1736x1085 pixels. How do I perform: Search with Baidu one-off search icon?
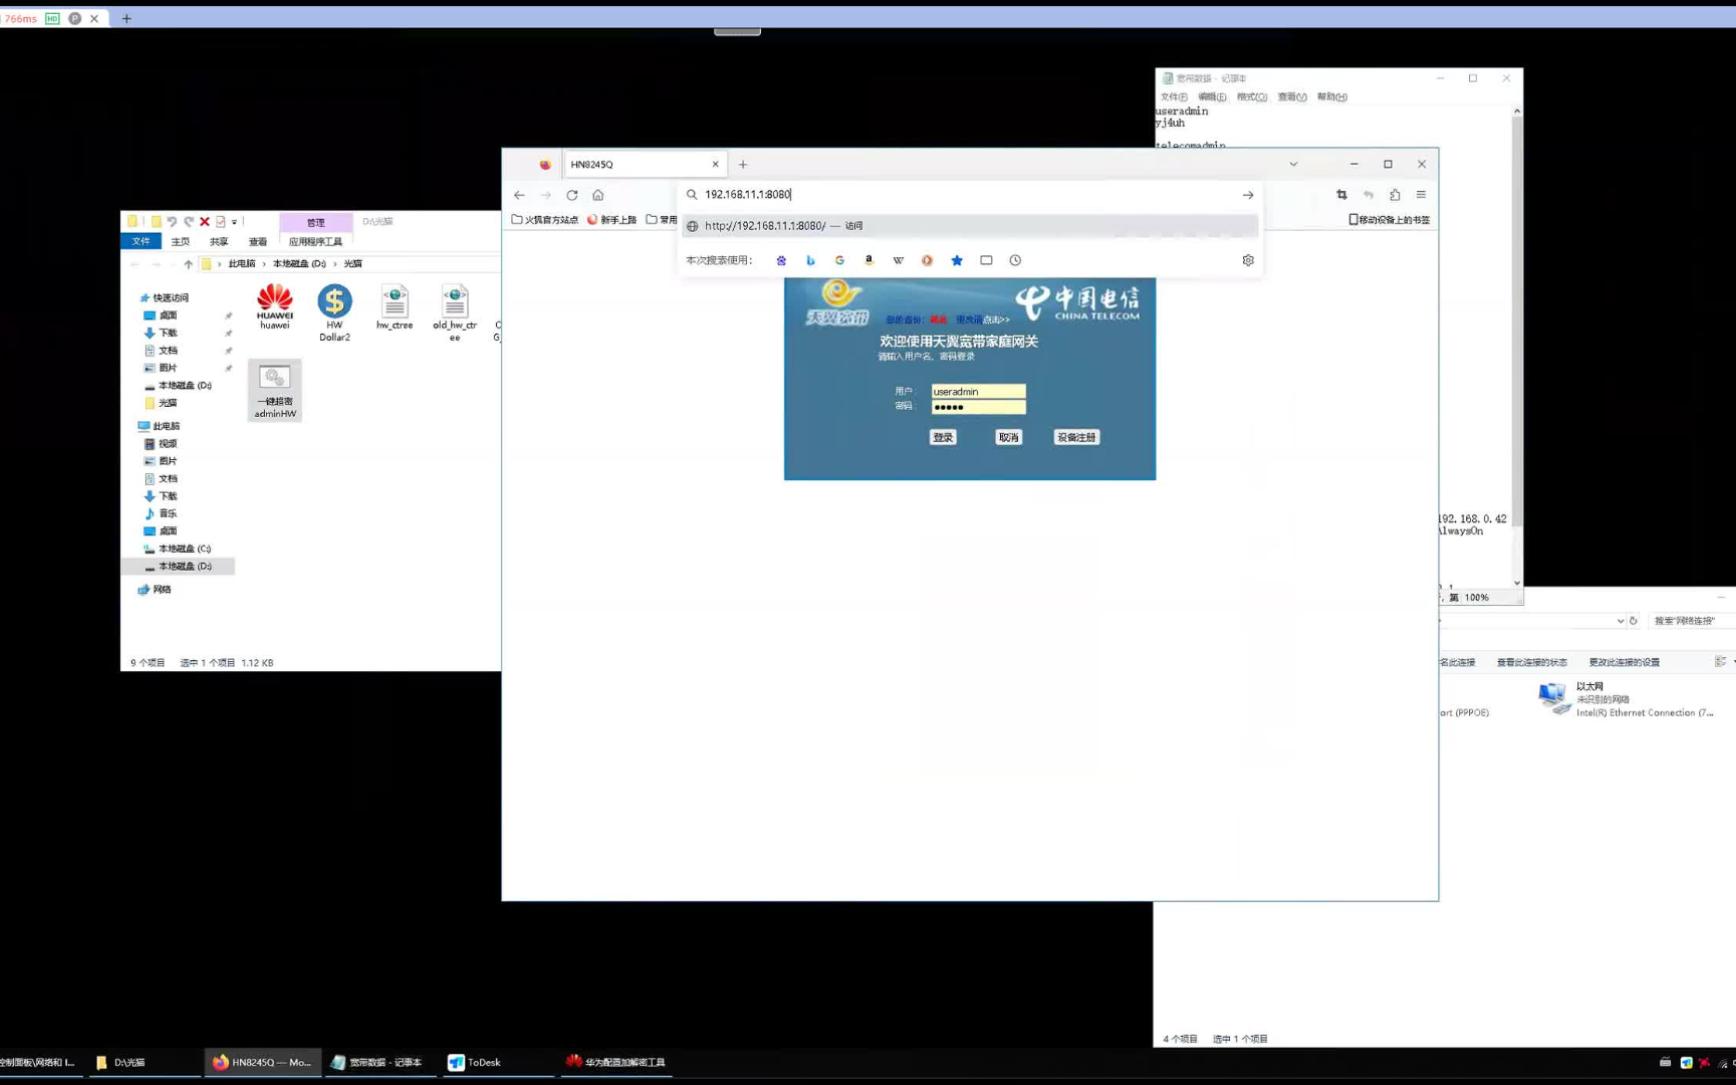point(781,260)
